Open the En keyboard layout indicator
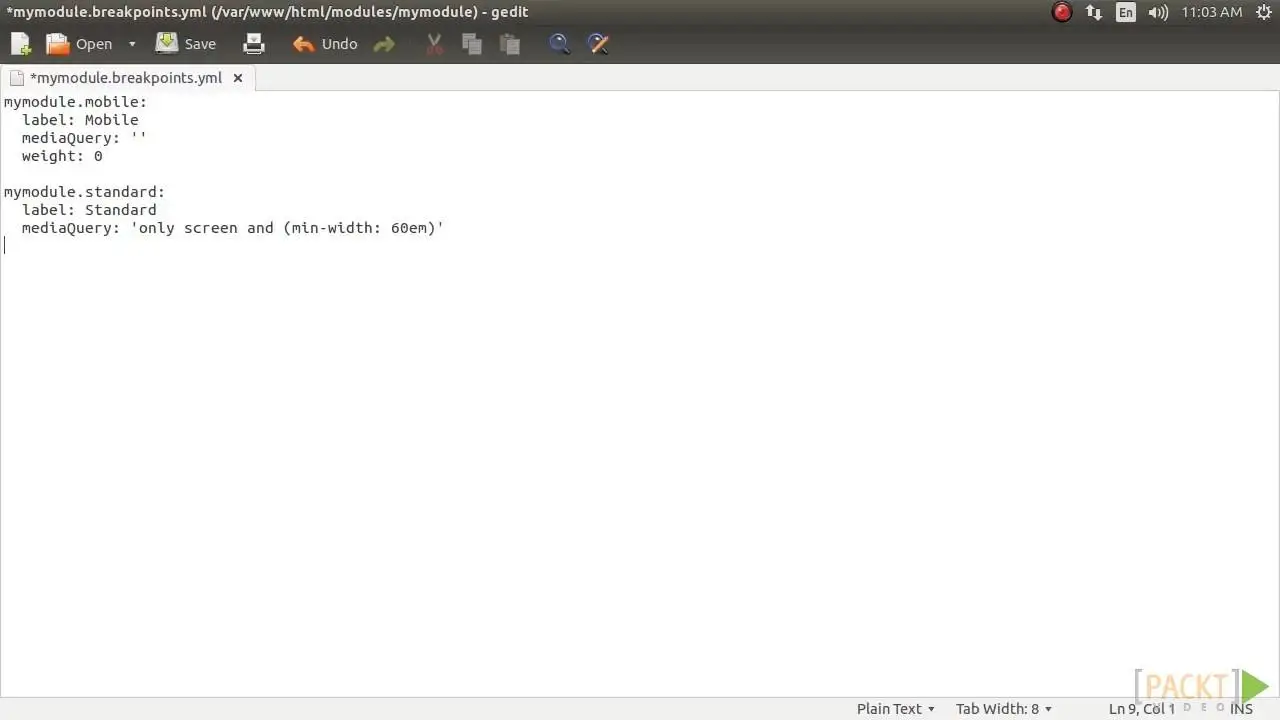 (1126, 12)
